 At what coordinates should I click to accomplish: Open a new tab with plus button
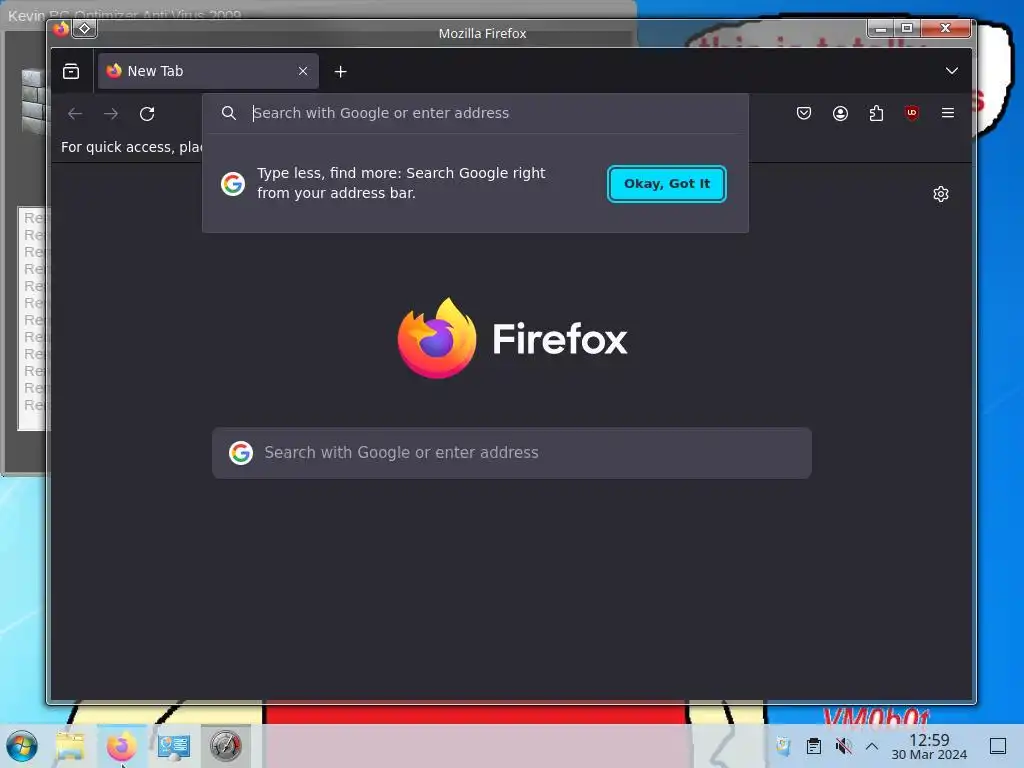click(x=340, y=72)
